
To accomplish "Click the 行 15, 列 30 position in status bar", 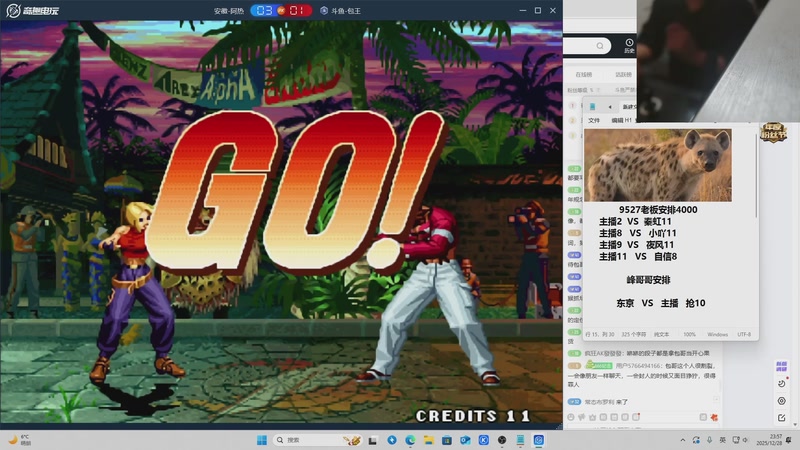I will pyautogui.click(x=600, y=335).
